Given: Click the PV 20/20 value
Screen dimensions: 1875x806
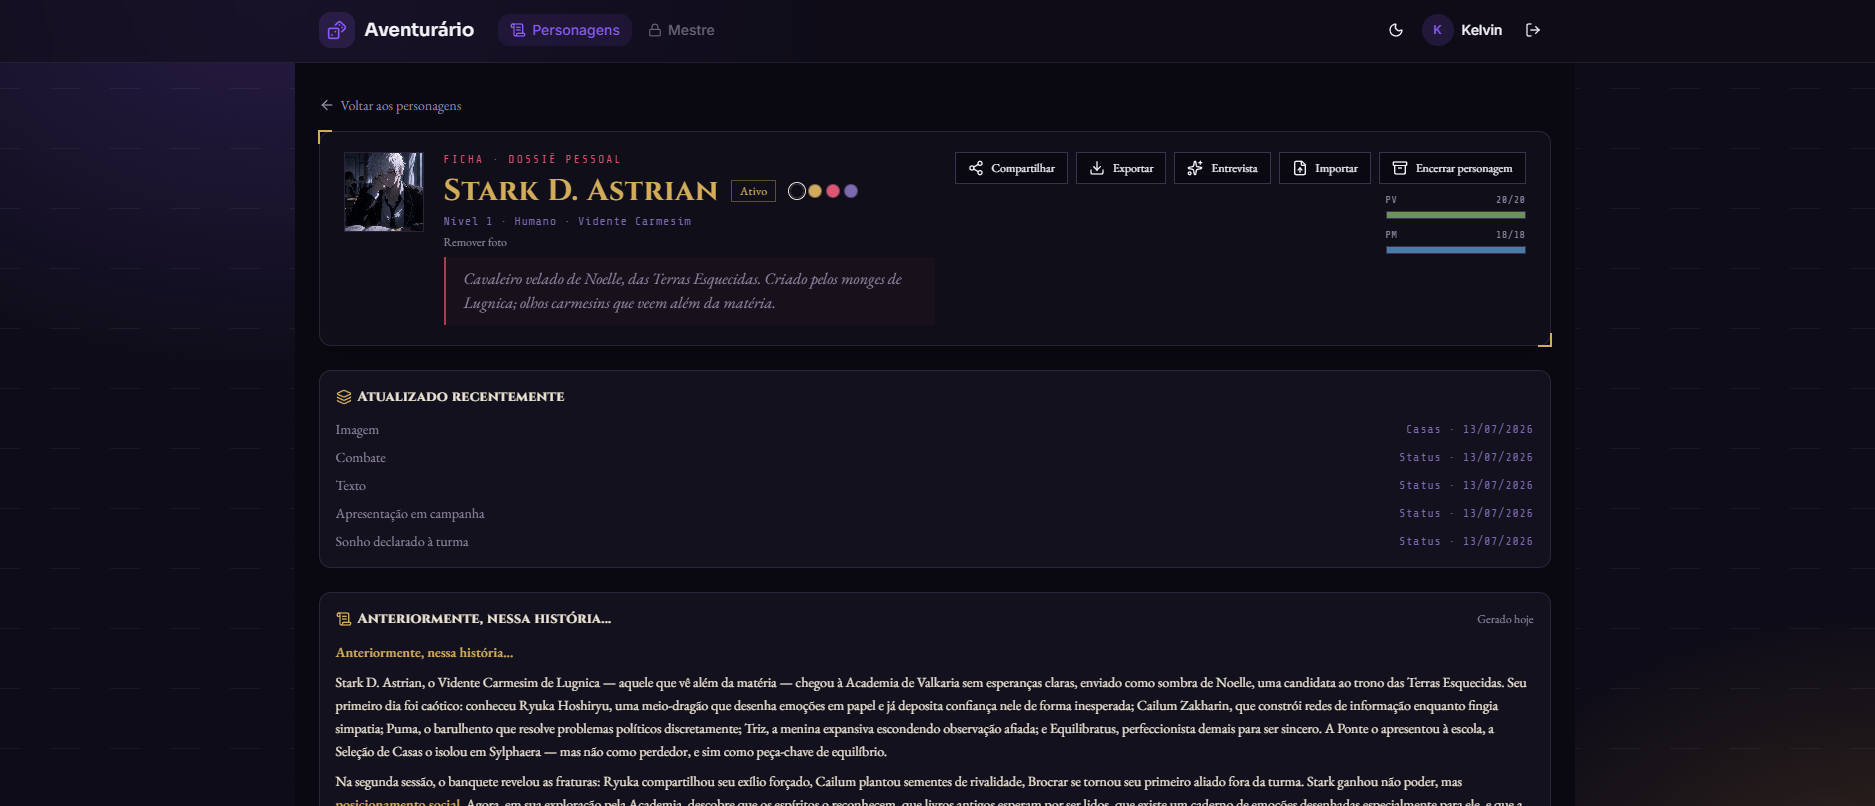Looking at the screenshot, I should [1510, 200].
